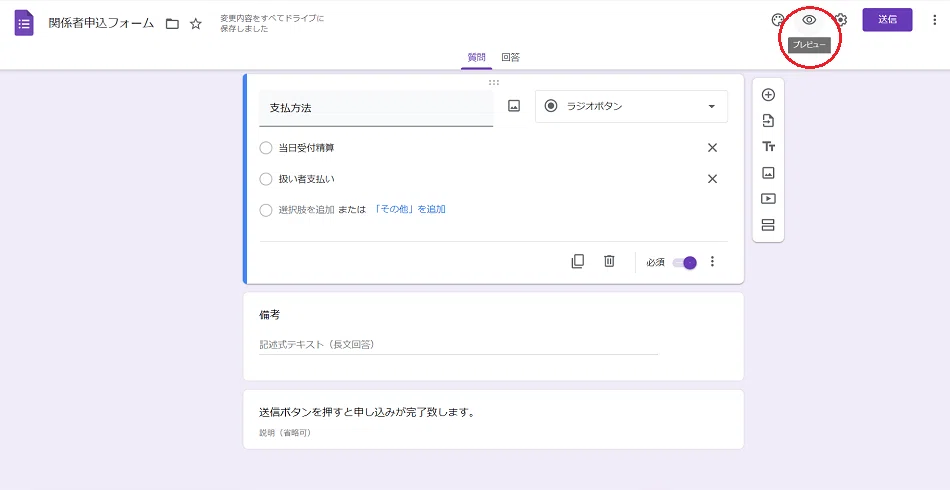Open the theme palette customizer

coord(778,20)
